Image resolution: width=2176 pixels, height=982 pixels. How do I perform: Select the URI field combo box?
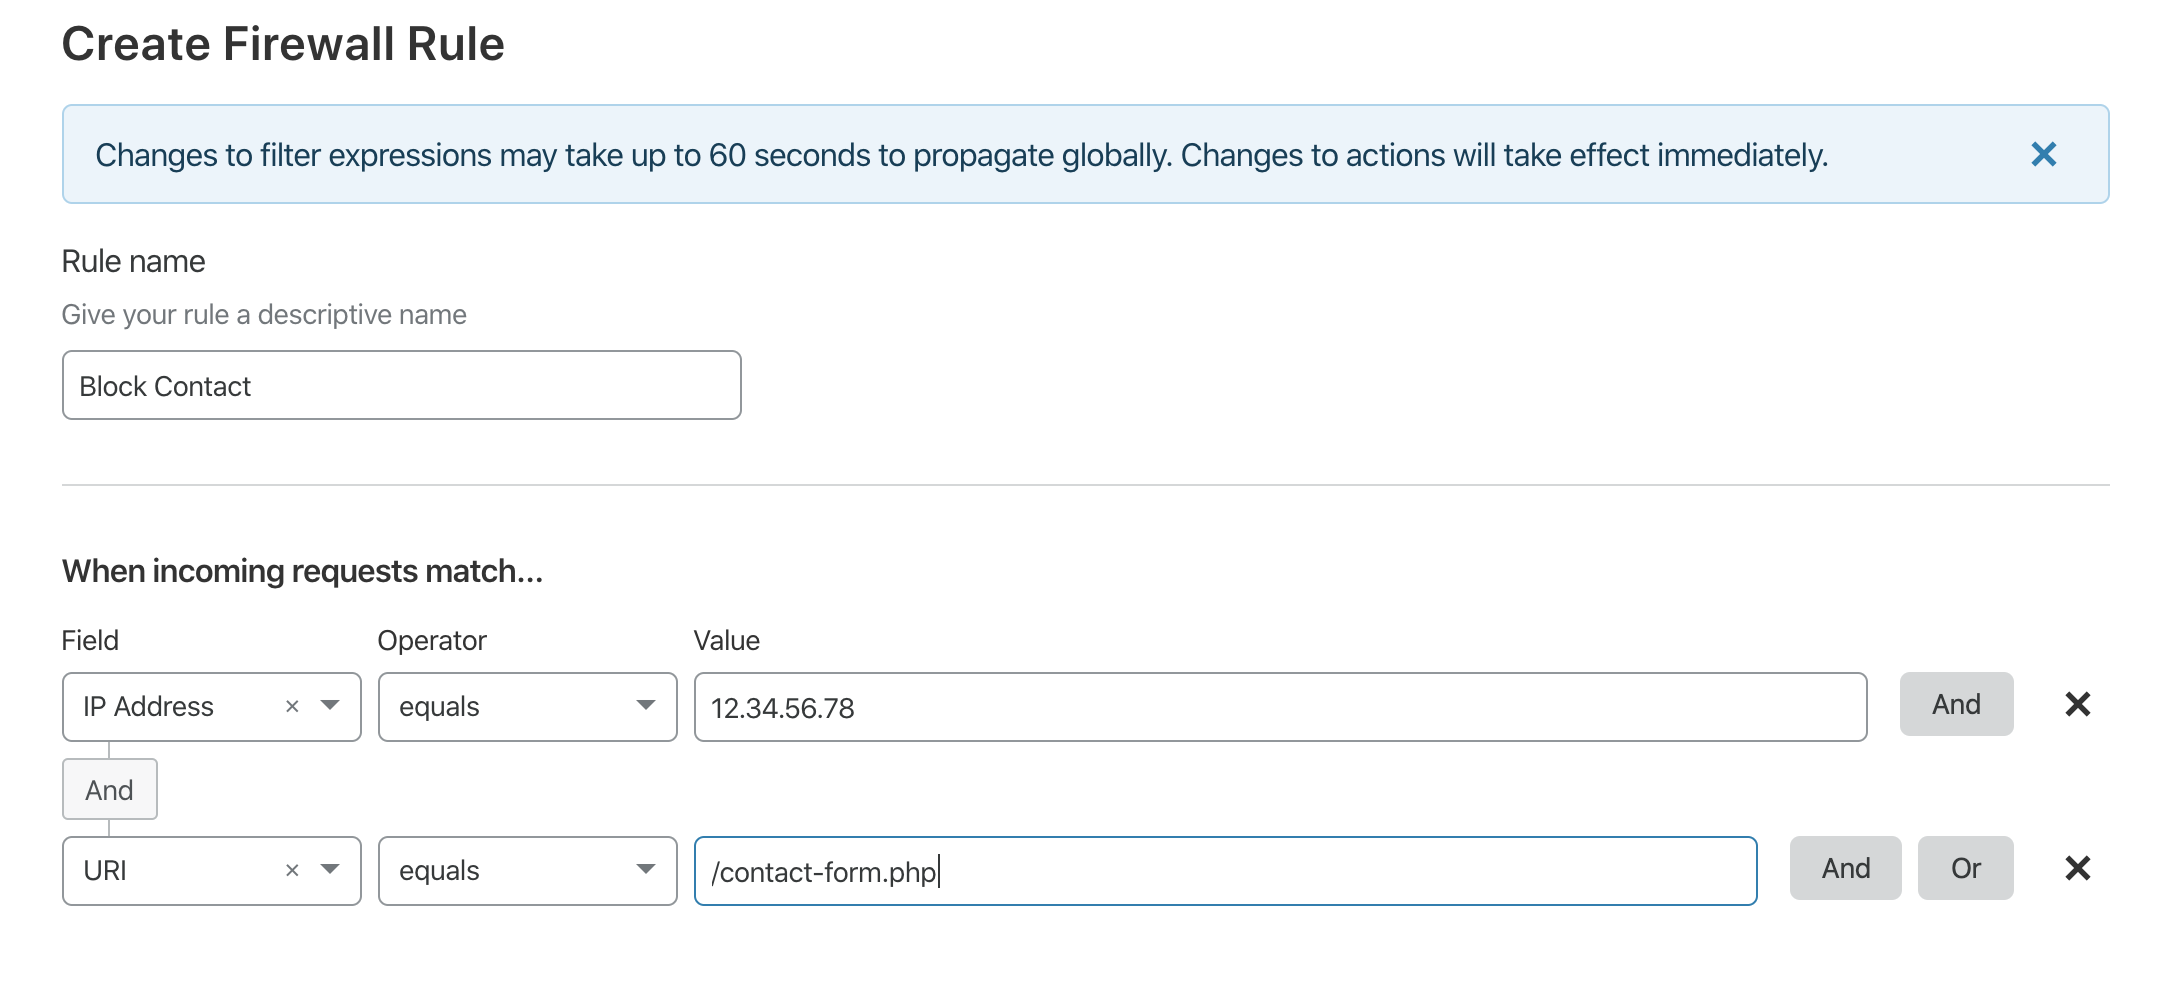pyautogui.click(x=170, y=871)
